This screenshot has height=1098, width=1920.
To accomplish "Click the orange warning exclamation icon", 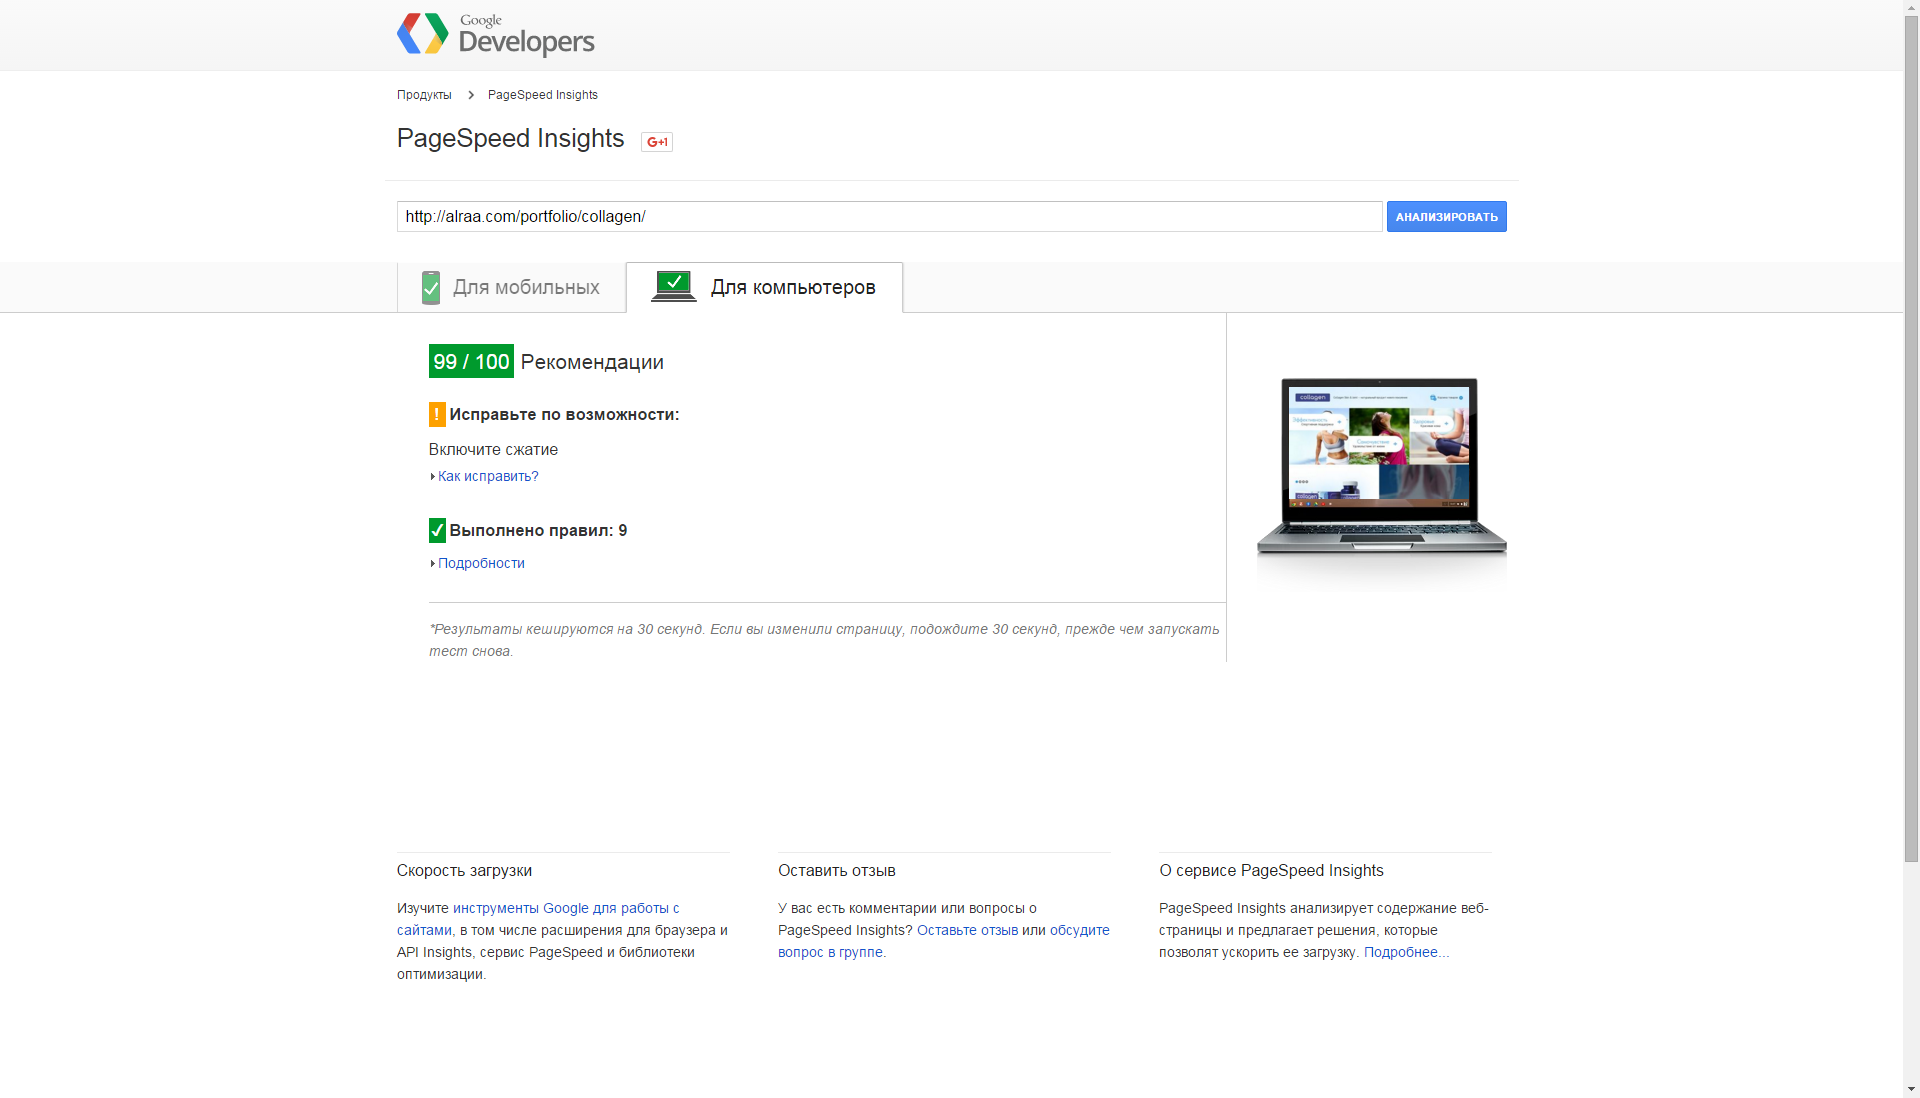I will click(x=436, y=414).
